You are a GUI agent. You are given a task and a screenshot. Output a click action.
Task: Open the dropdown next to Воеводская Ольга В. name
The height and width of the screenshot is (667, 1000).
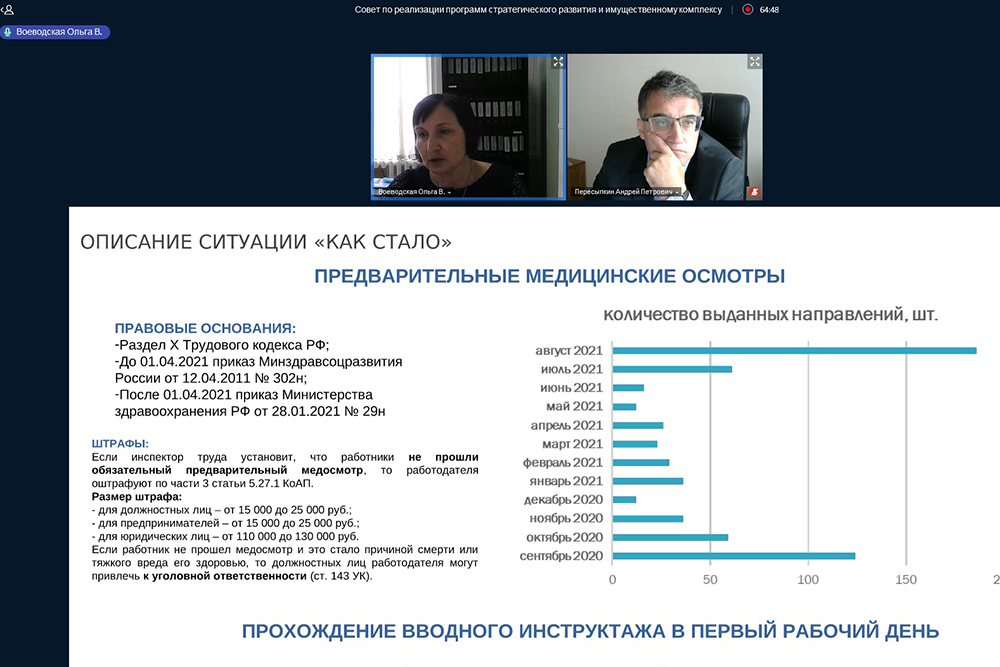click(x=450, y=192)
